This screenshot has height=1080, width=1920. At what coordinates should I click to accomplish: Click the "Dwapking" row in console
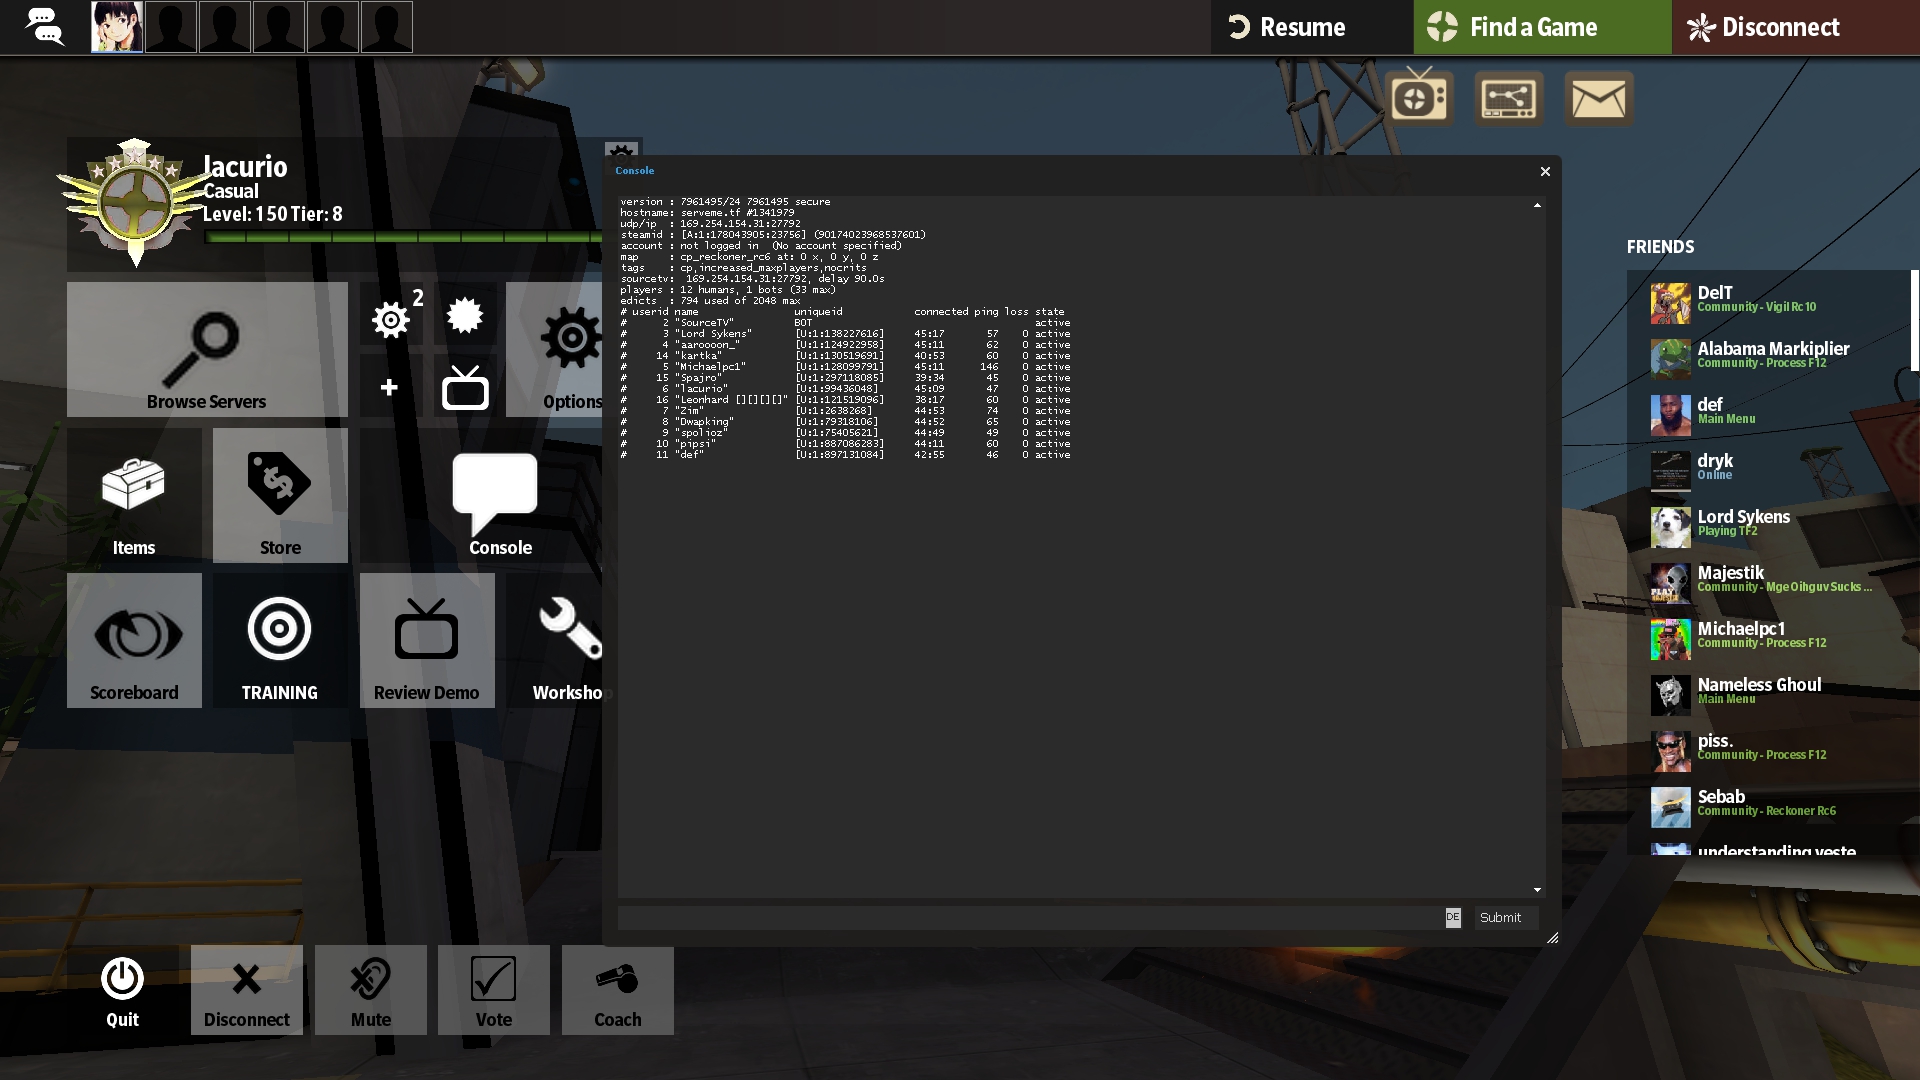tap(845, 422)
